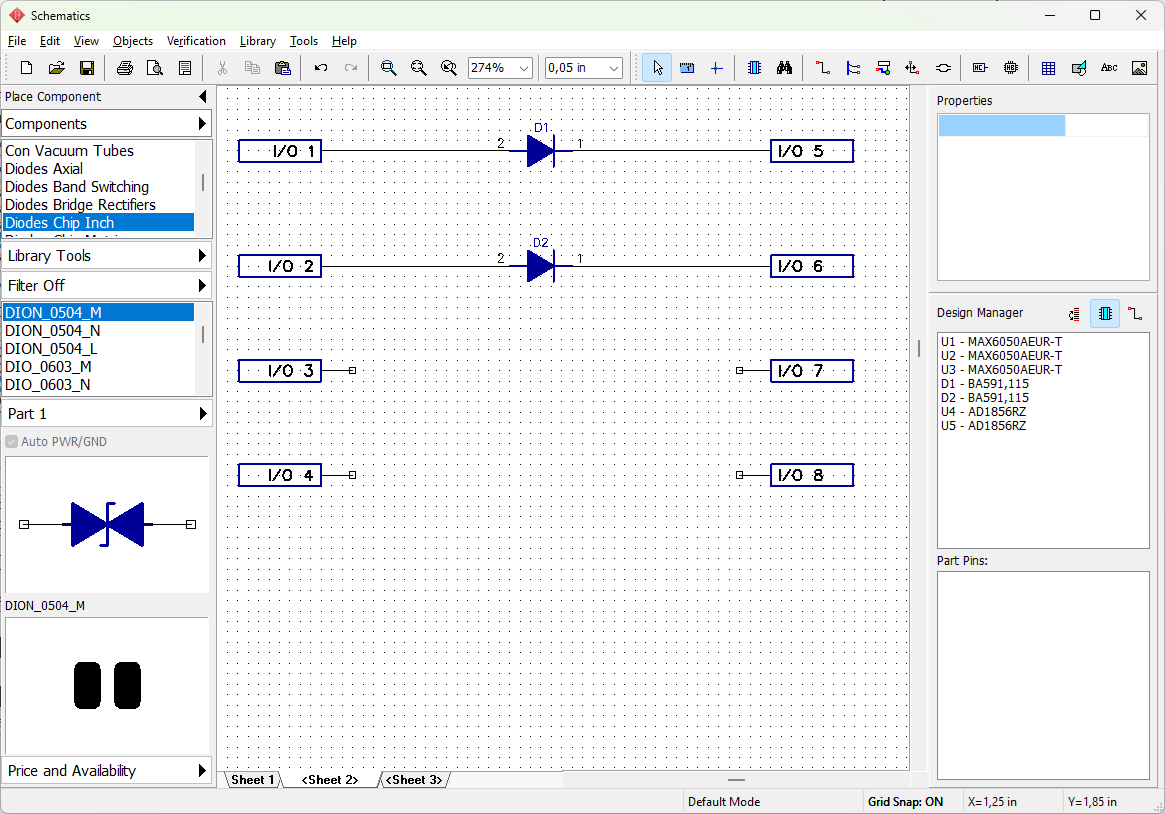Click the Design Manager sort list icon
The image size is (1165, 814).
[1074, 314]
